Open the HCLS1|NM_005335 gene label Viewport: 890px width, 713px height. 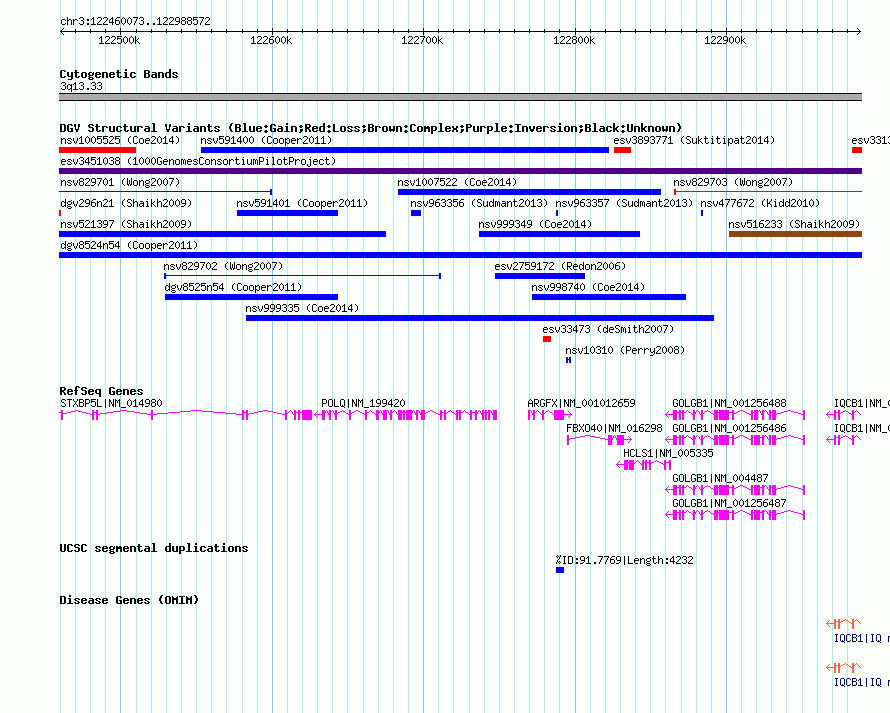click(668, 453)
